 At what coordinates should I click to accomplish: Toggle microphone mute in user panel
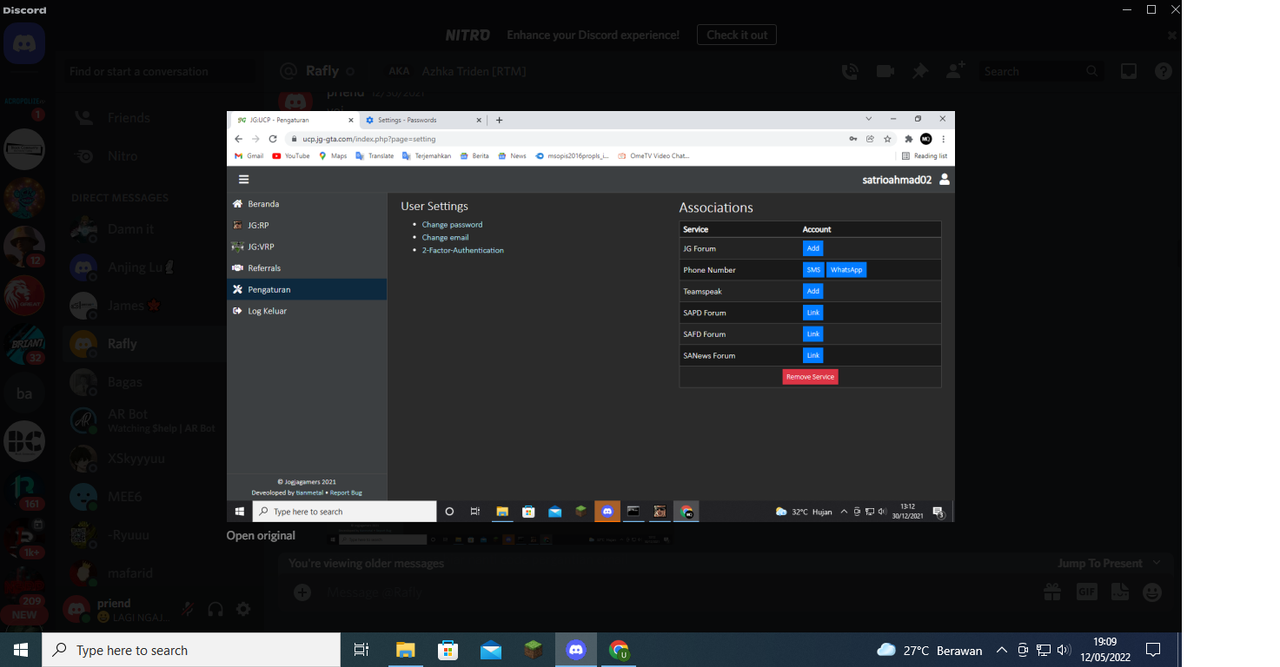[187, 608]
